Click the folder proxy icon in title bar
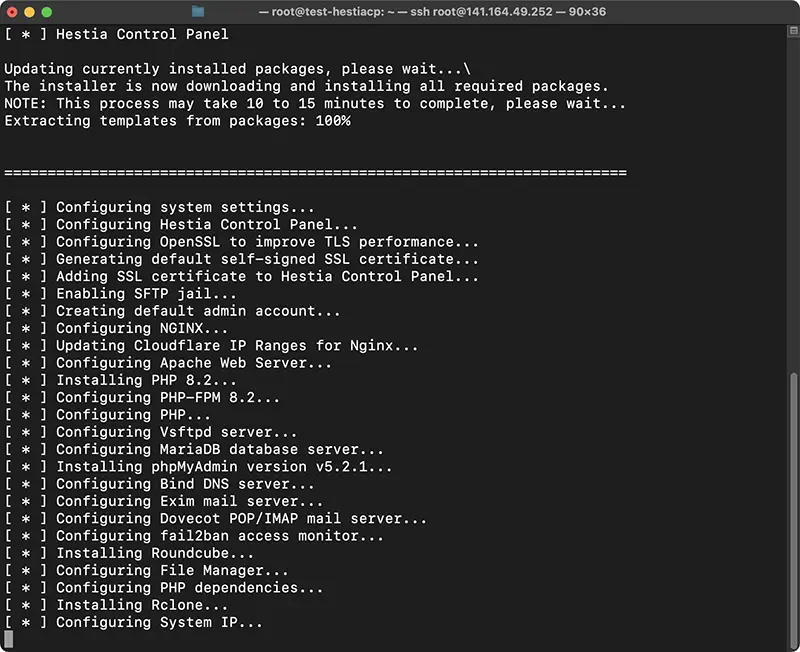This screenshot has height=652, width=800. 198,11
